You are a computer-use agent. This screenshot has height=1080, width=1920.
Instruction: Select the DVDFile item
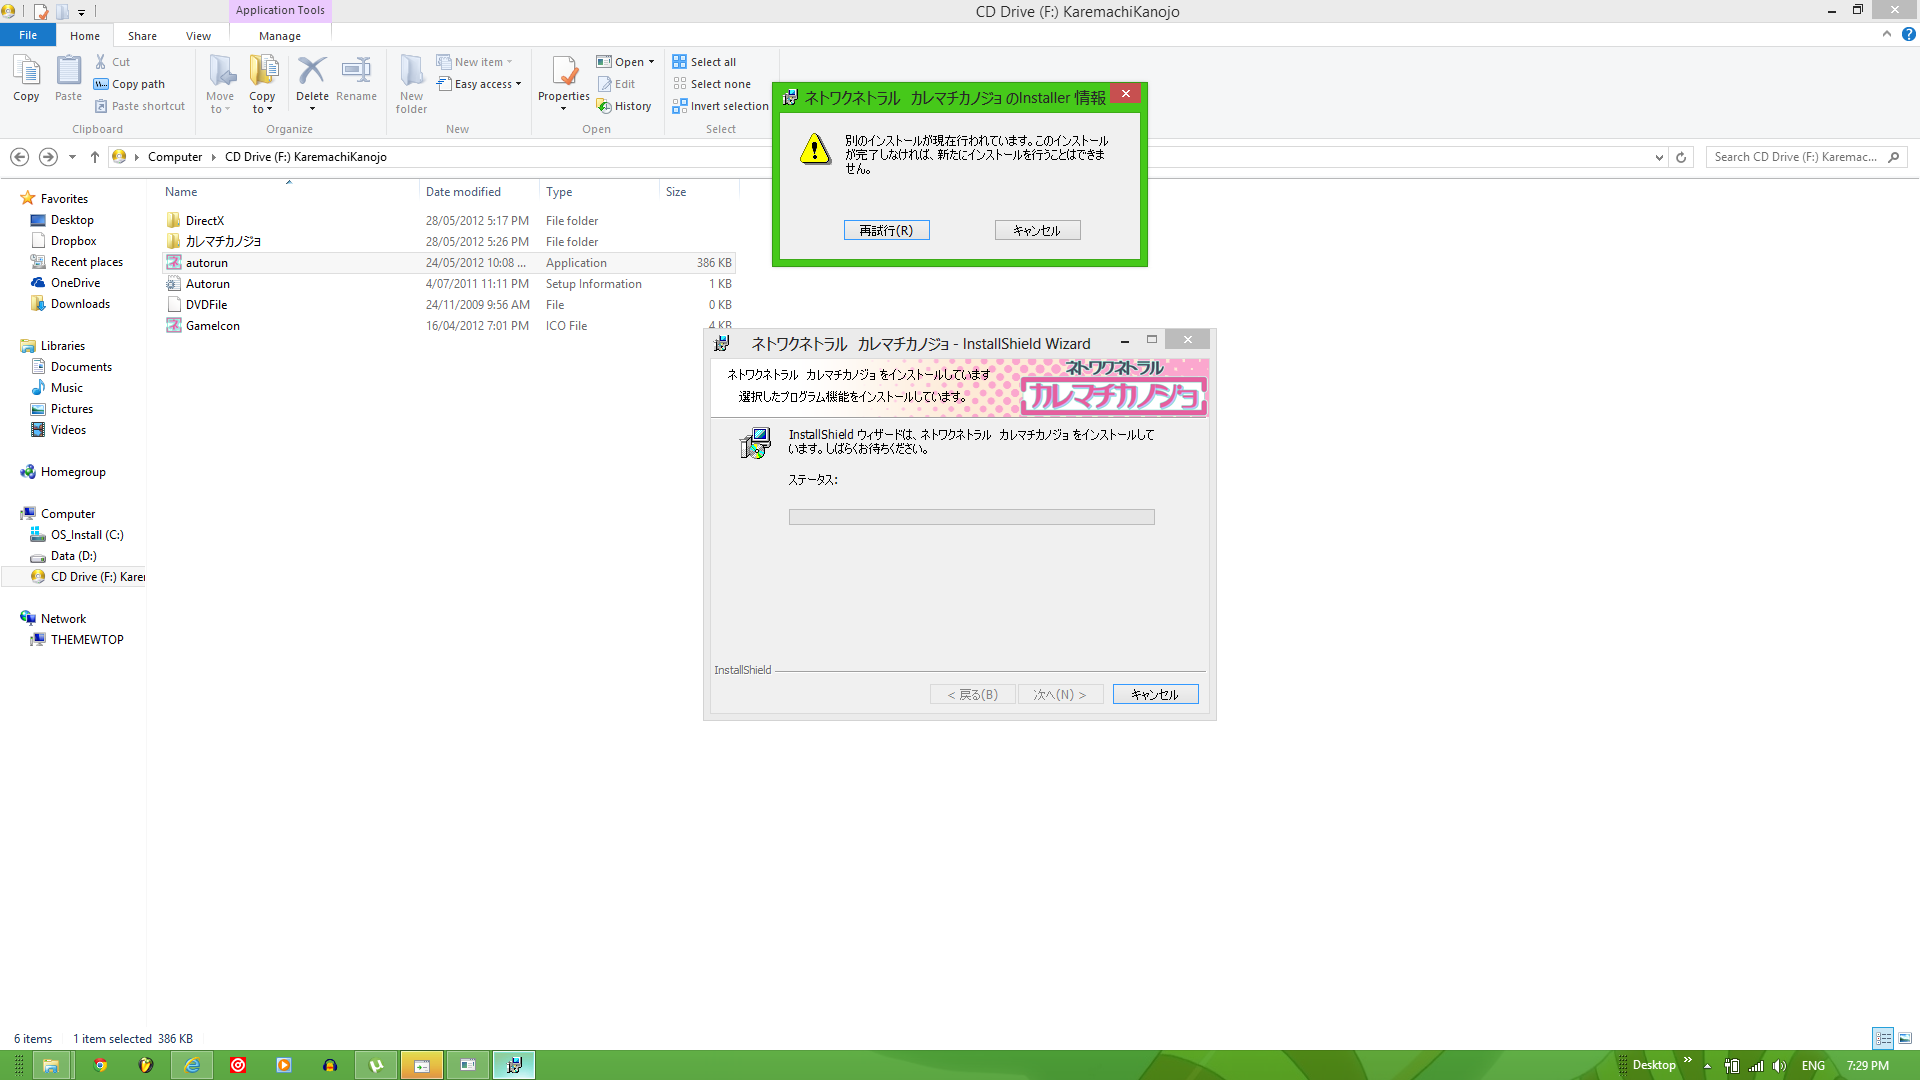[x=206, y=305]
